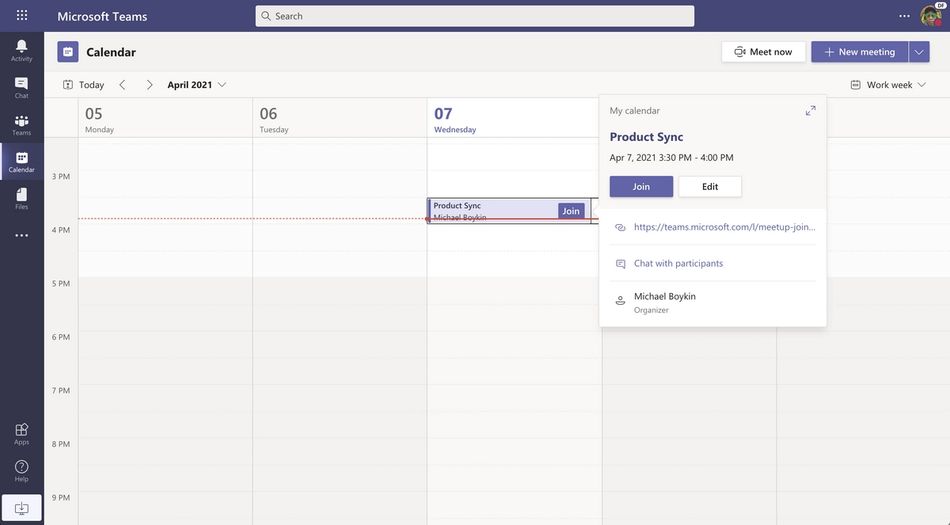950x525 pixels.
Task: Show more apps from the sidebar ellipsis
Action: (21, 236)
